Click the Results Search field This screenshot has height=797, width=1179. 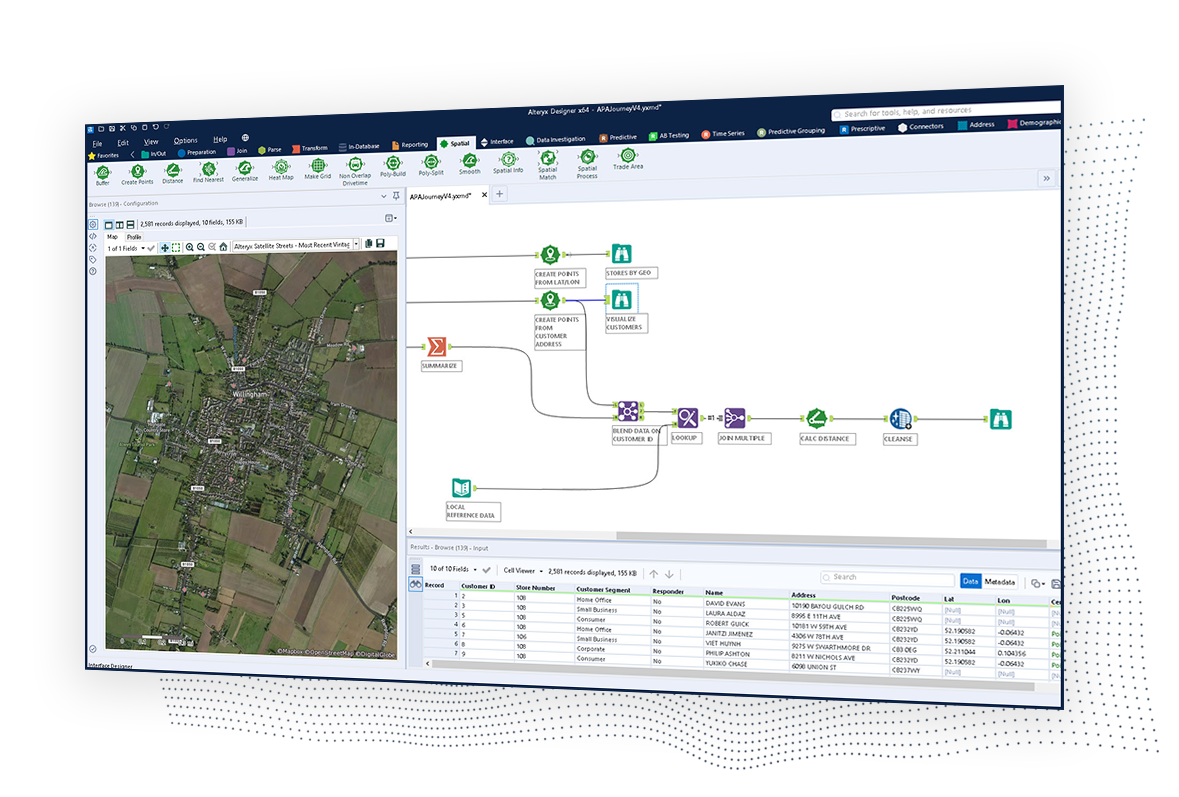click(887, 577)
